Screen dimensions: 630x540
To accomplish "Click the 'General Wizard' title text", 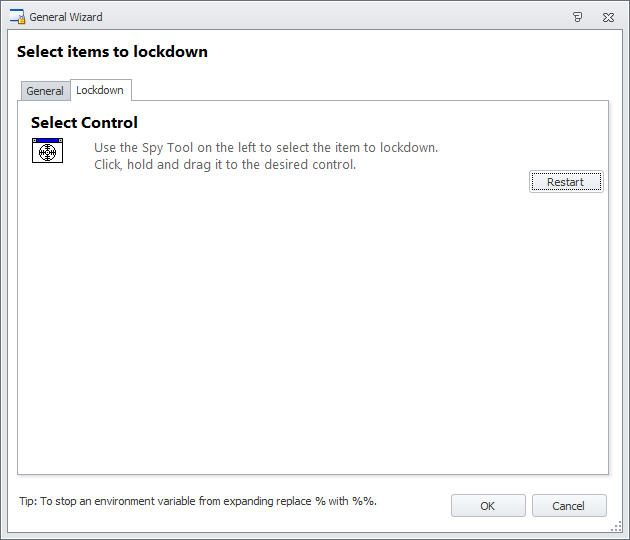I will (x=66, y=17).
